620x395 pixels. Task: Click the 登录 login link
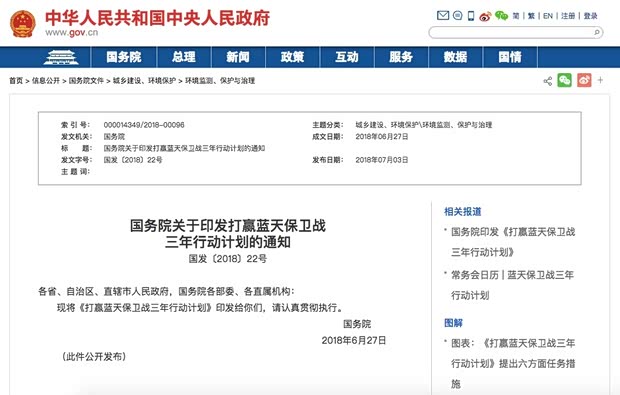[590, 16]
